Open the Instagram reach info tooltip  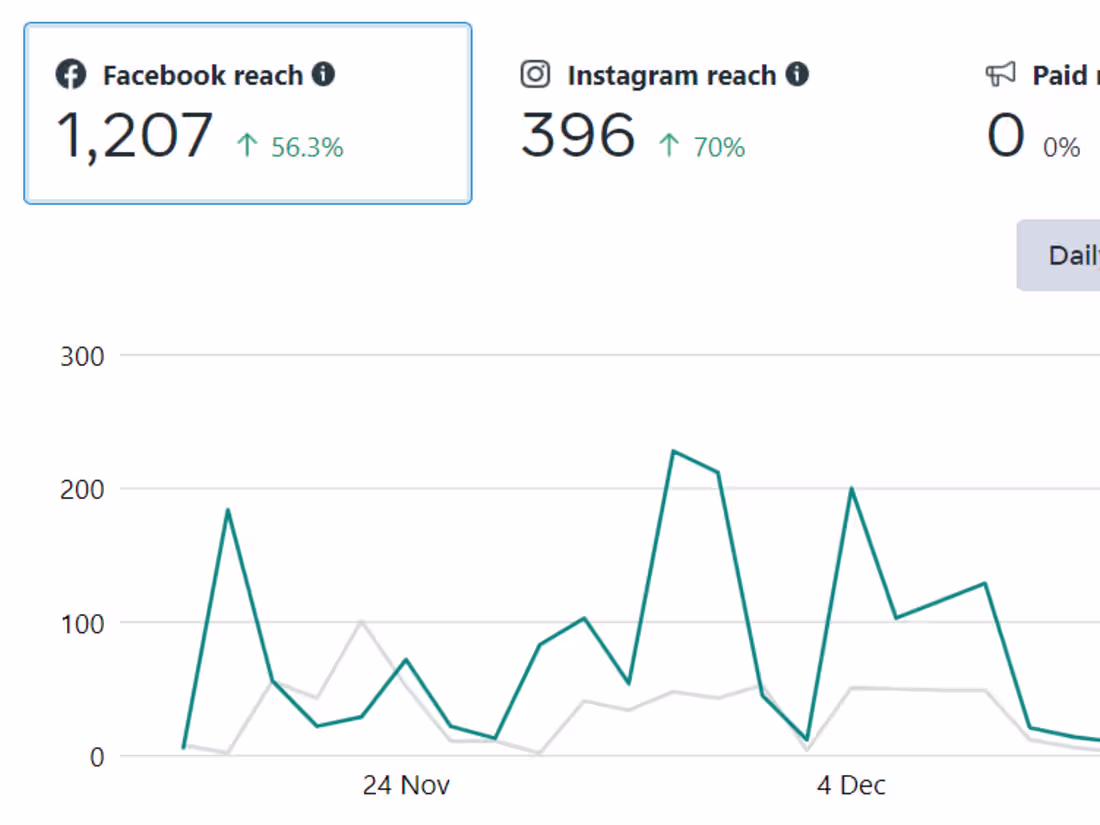click(798, 73)
